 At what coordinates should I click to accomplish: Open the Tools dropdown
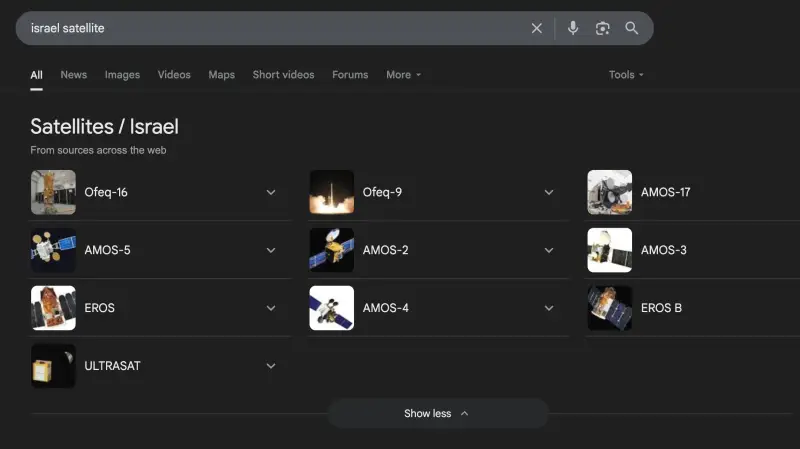pyautogui.click(x=626, y=75)
